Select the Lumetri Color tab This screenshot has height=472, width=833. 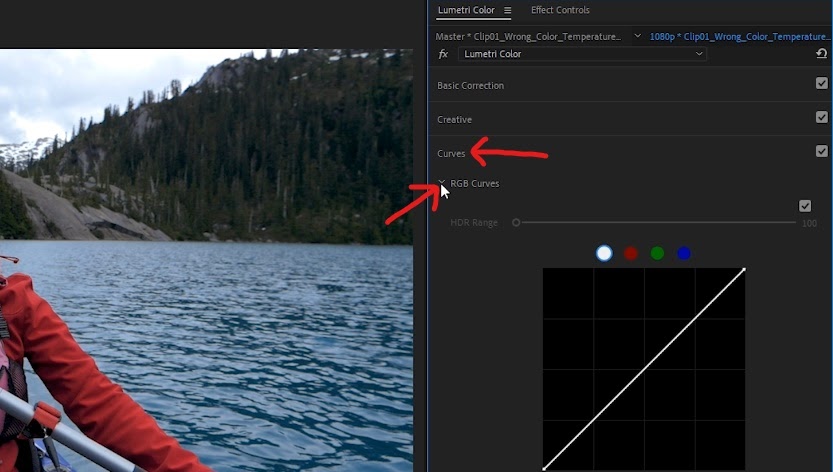[x=466, y=10]
